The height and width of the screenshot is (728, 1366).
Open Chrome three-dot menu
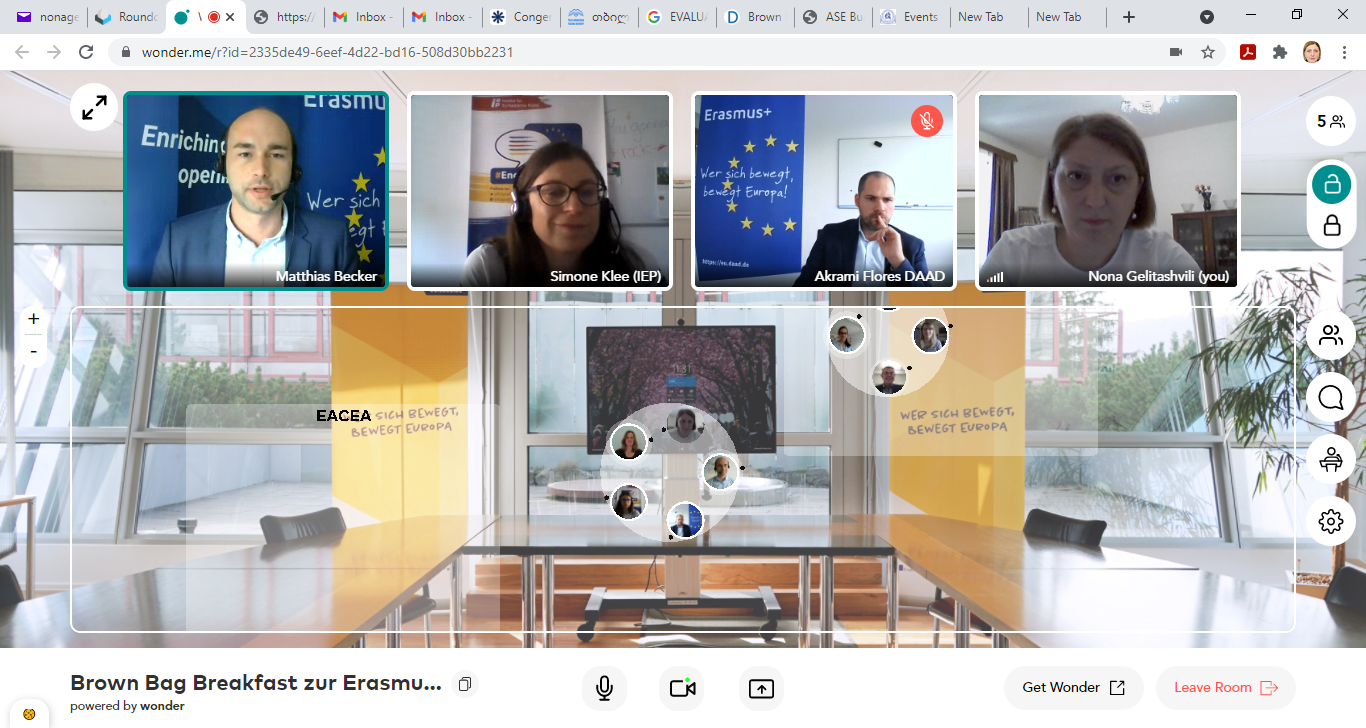(x=1345, y=52)
